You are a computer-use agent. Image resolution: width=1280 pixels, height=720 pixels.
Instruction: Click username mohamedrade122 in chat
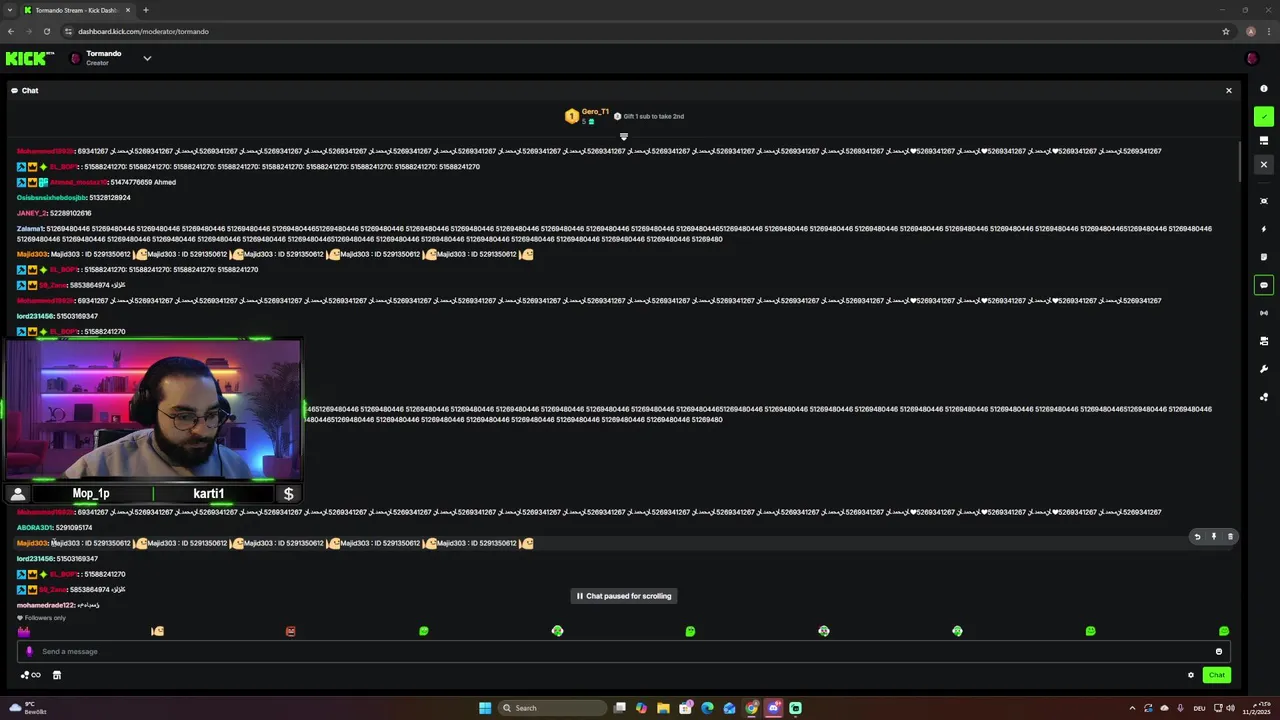point(45,605)
